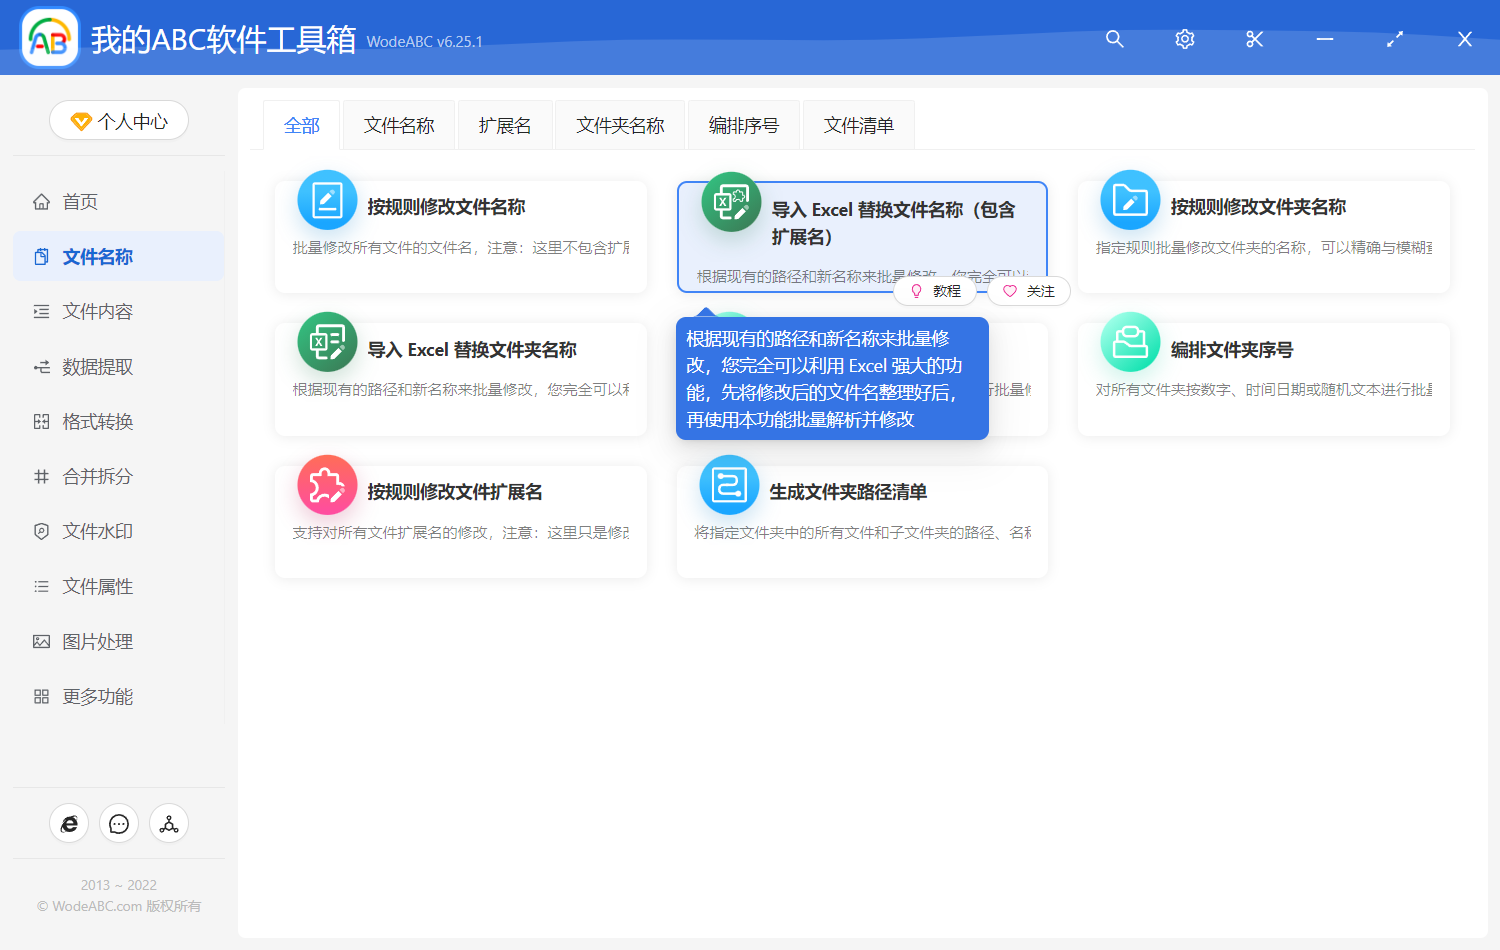Open the 按规则修改文件夹名称 folder icon
Image resolution: width=1500 pixels, height=950 pixels.
(x=1129, y=200)
